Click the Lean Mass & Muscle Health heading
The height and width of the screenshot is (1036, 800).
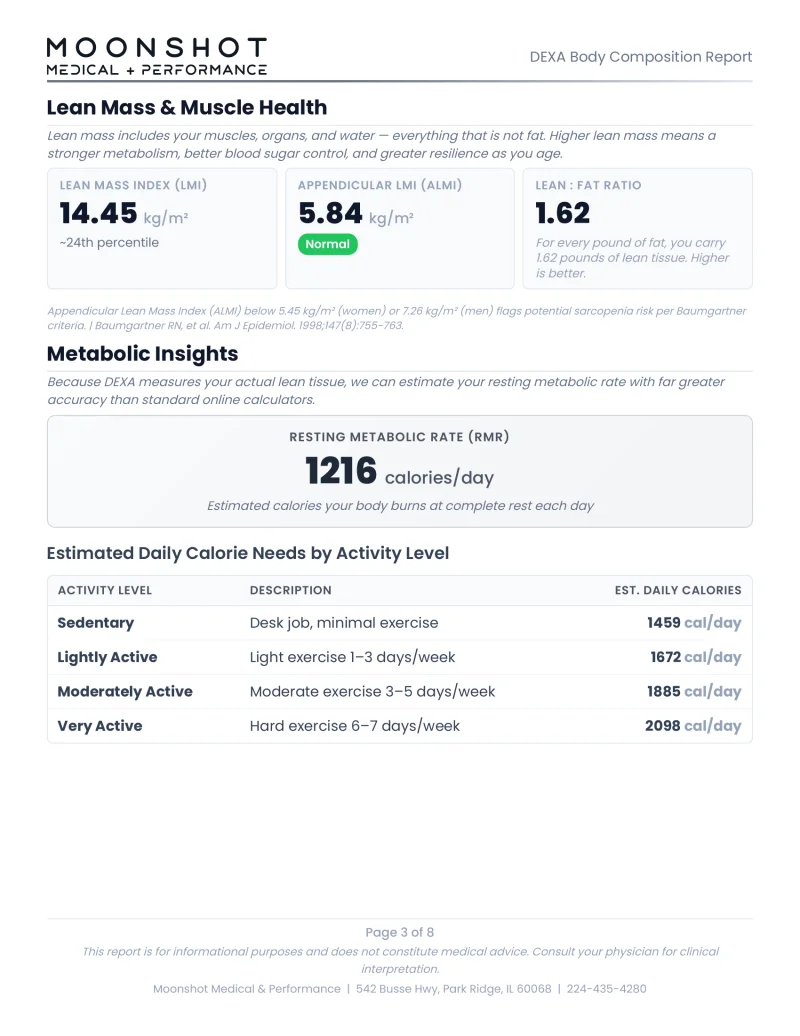[x=187, y=108]
